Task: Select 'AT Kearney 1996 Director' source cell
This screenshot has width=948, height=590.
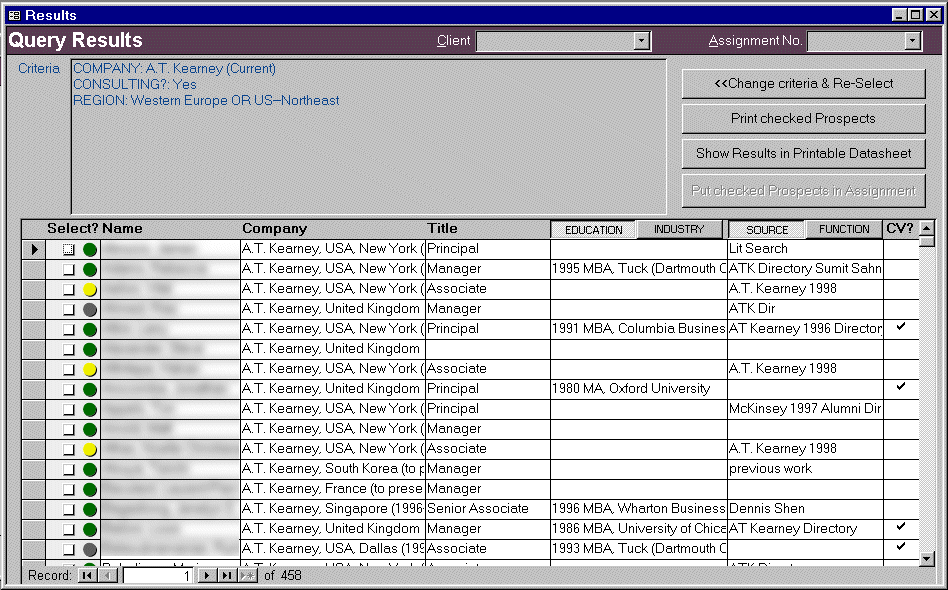Action: pyautogui.click(x=805, y=329)
